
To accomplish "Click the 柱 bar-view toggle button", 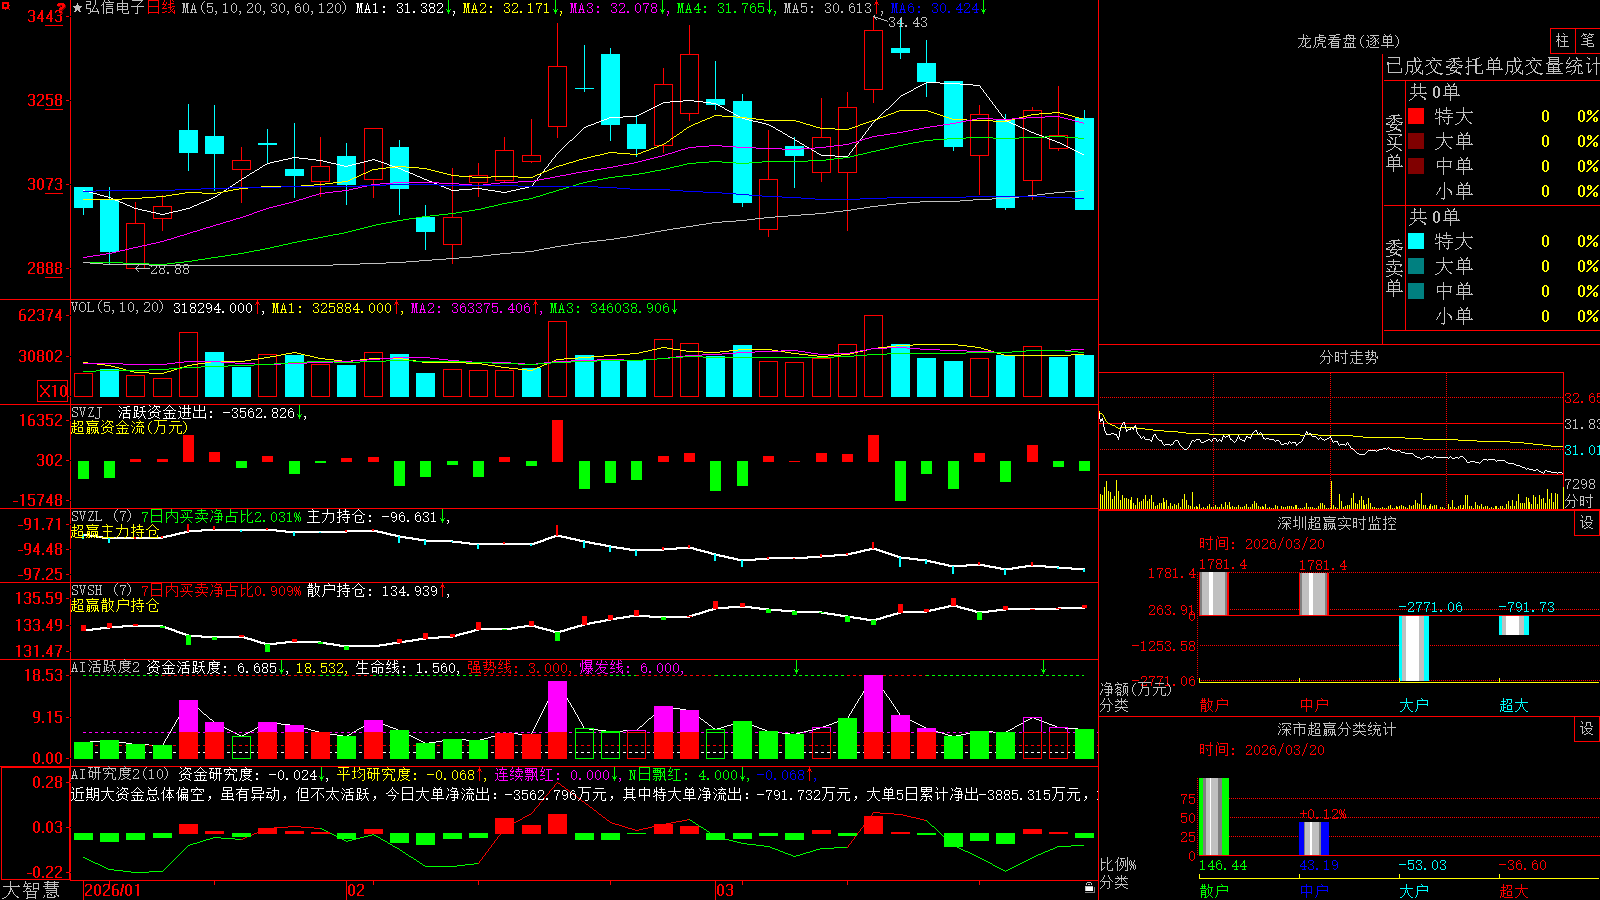I will (1562, 40).
